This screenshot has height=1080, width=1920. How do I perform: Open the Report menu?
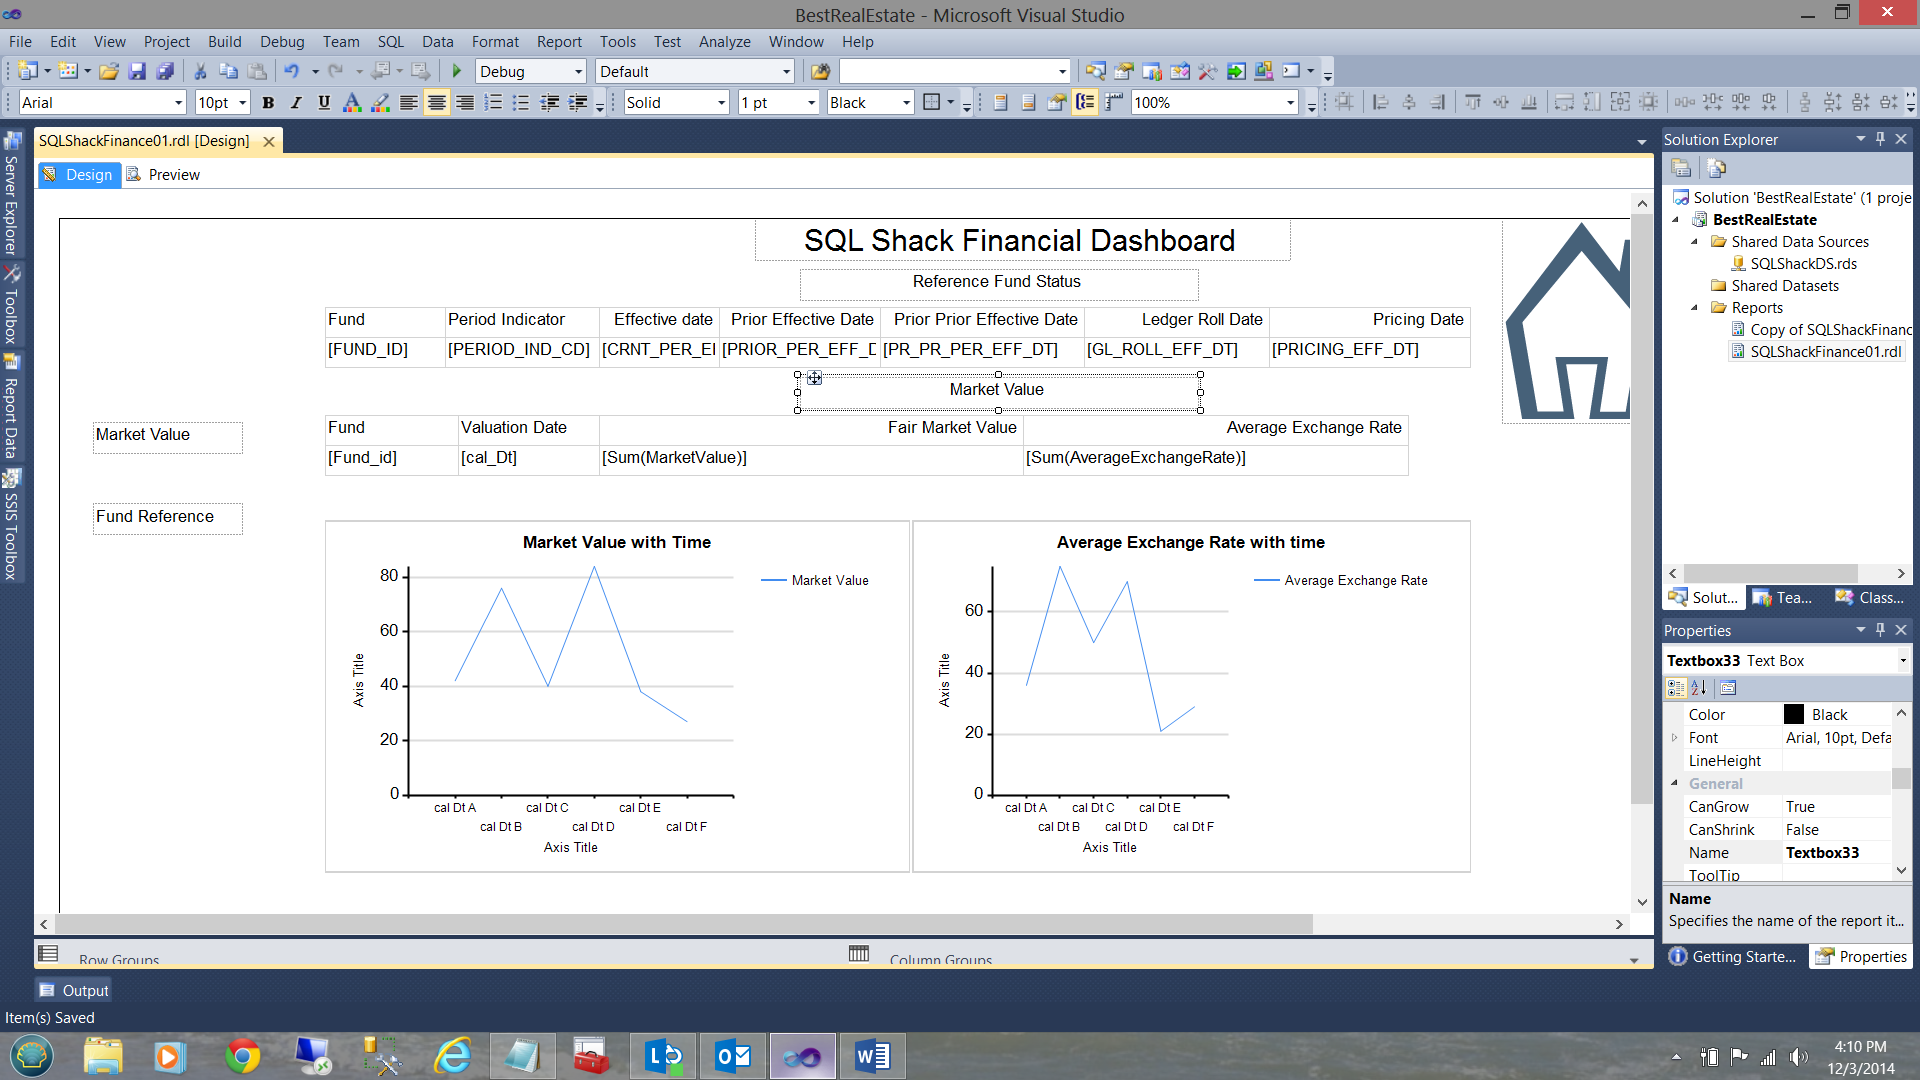(x=558, y=41)
